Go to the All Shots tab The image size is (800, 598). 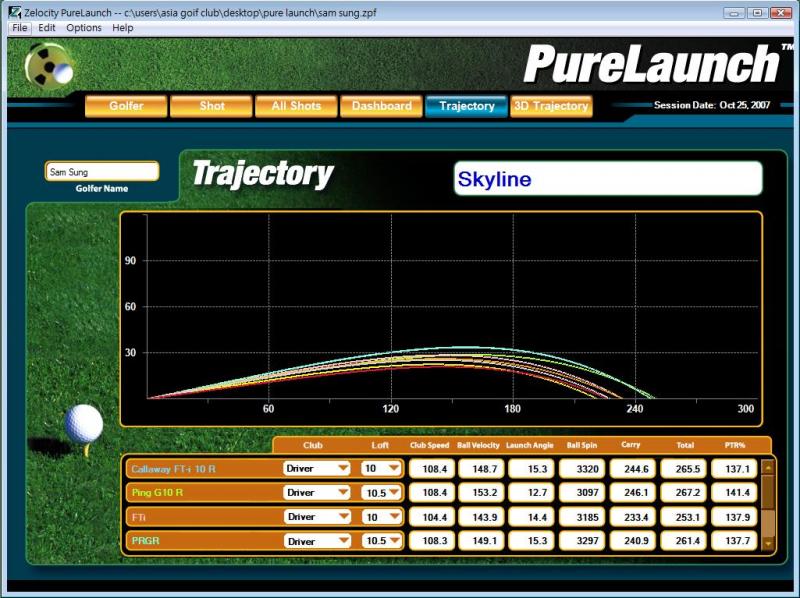pyautogui.click(x=296, y=106)
